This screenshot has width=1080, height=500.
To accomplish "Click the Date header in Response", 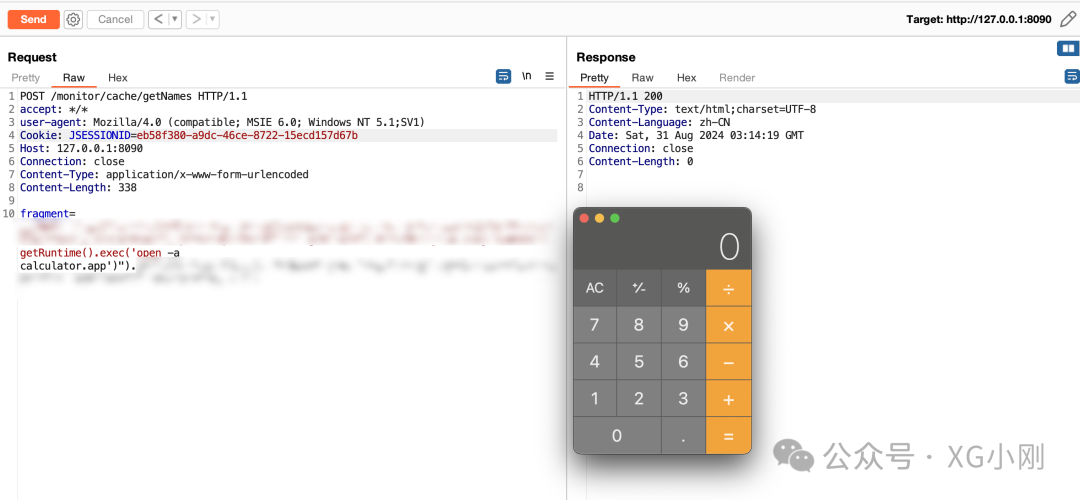I will [696, 136].
